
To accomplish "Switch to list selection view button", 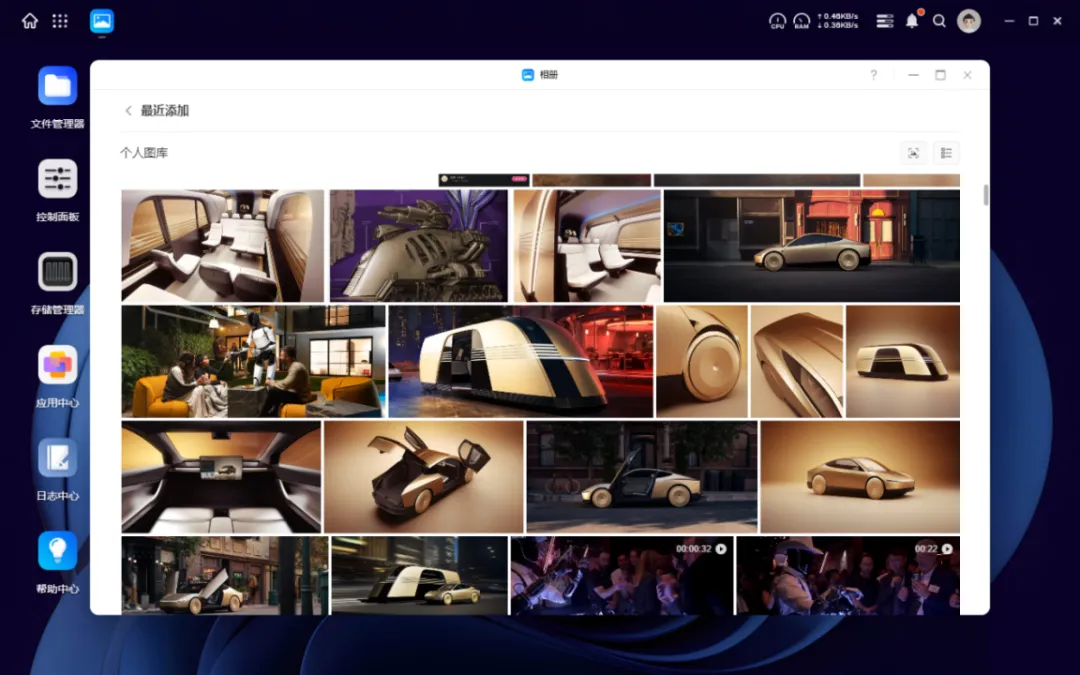I will tap(946, 153).
